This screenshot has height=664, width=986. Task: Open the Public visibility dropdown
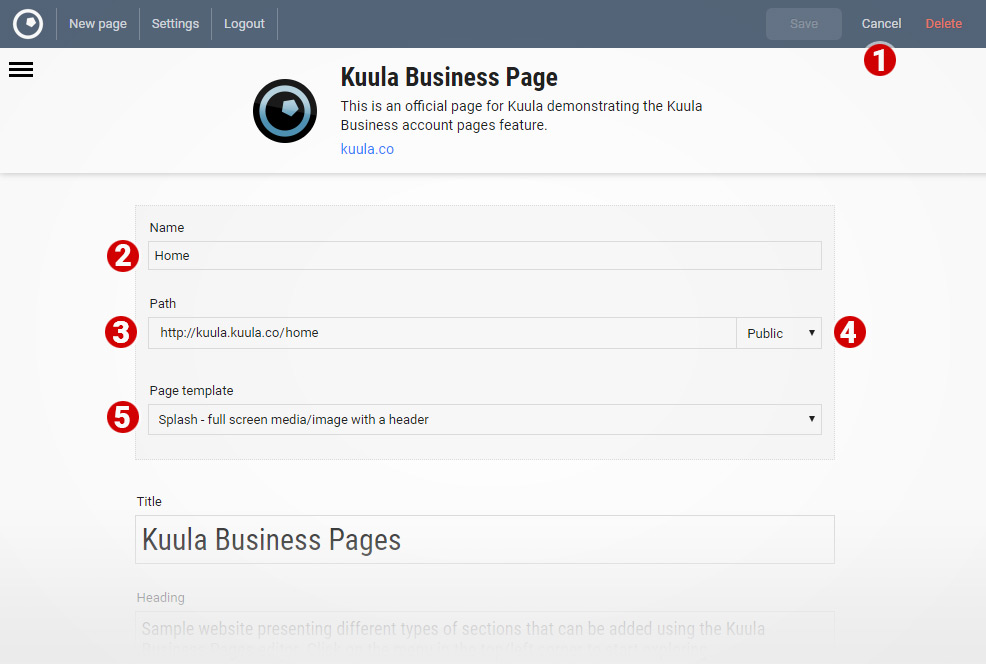point(779,333)
